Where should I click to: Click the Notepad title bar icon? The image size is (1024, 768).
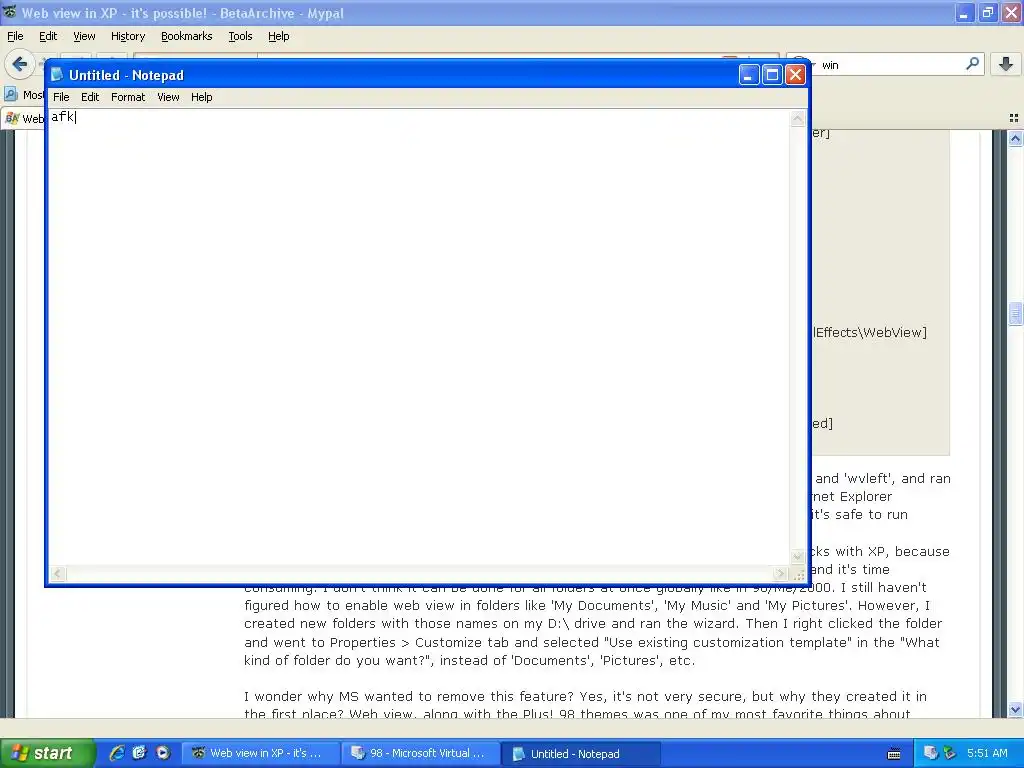[57, 74]
